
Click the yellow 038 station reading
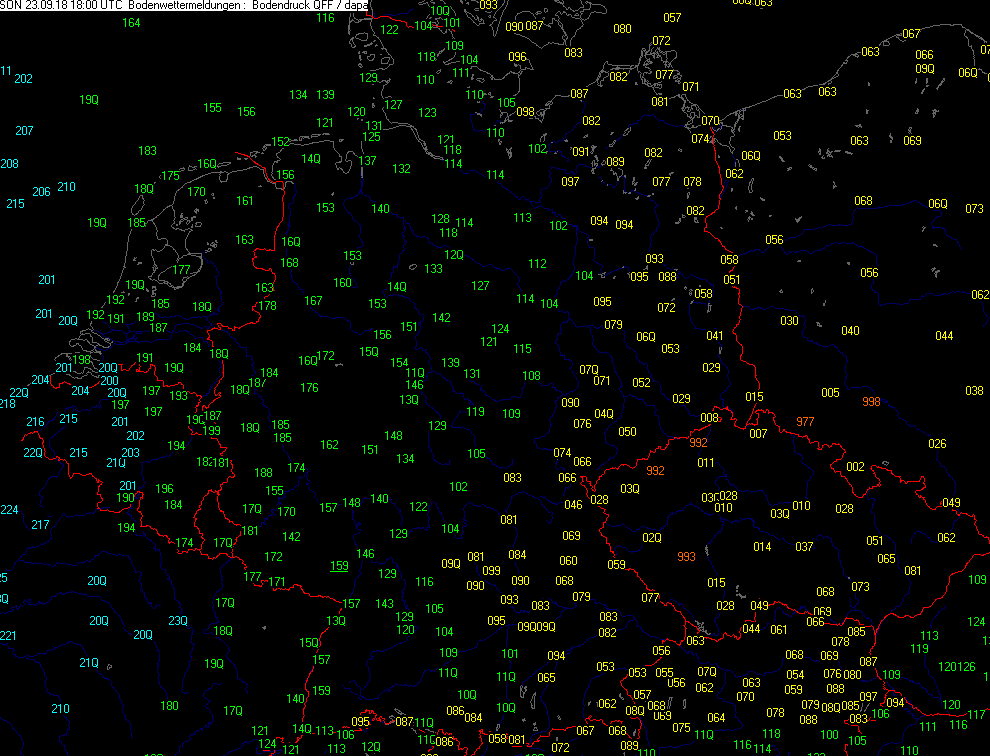point(974,391)
